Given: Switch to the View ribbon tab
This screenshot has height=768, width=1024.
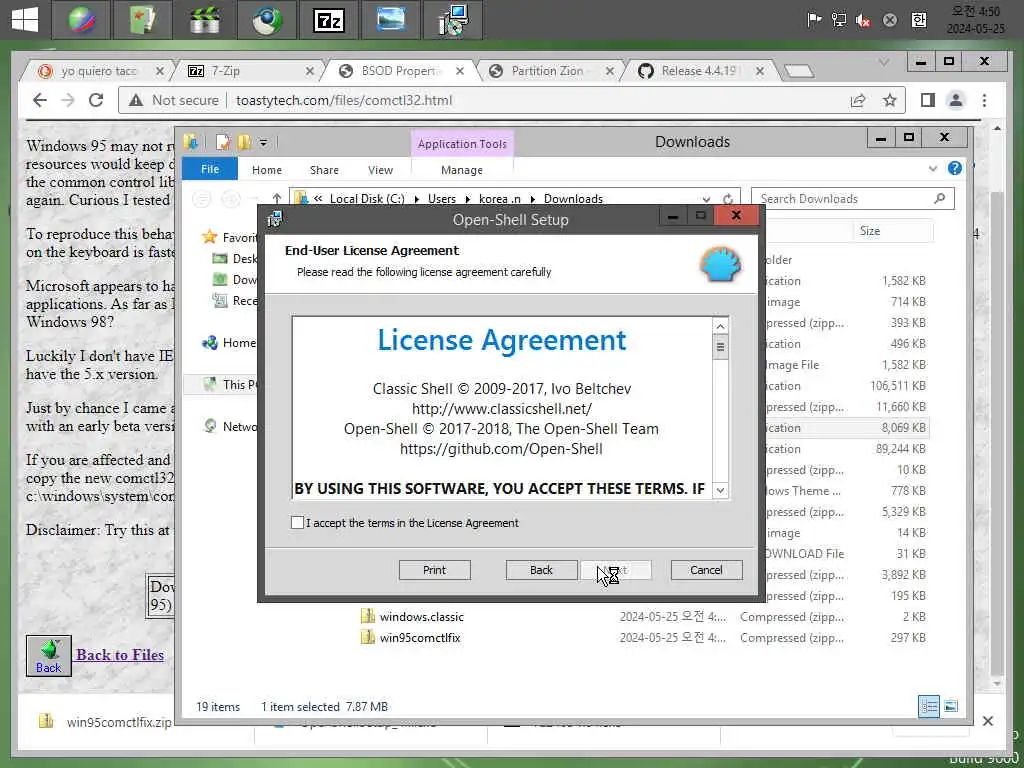Looking at the screenshot, I should [x=380, y=170].
